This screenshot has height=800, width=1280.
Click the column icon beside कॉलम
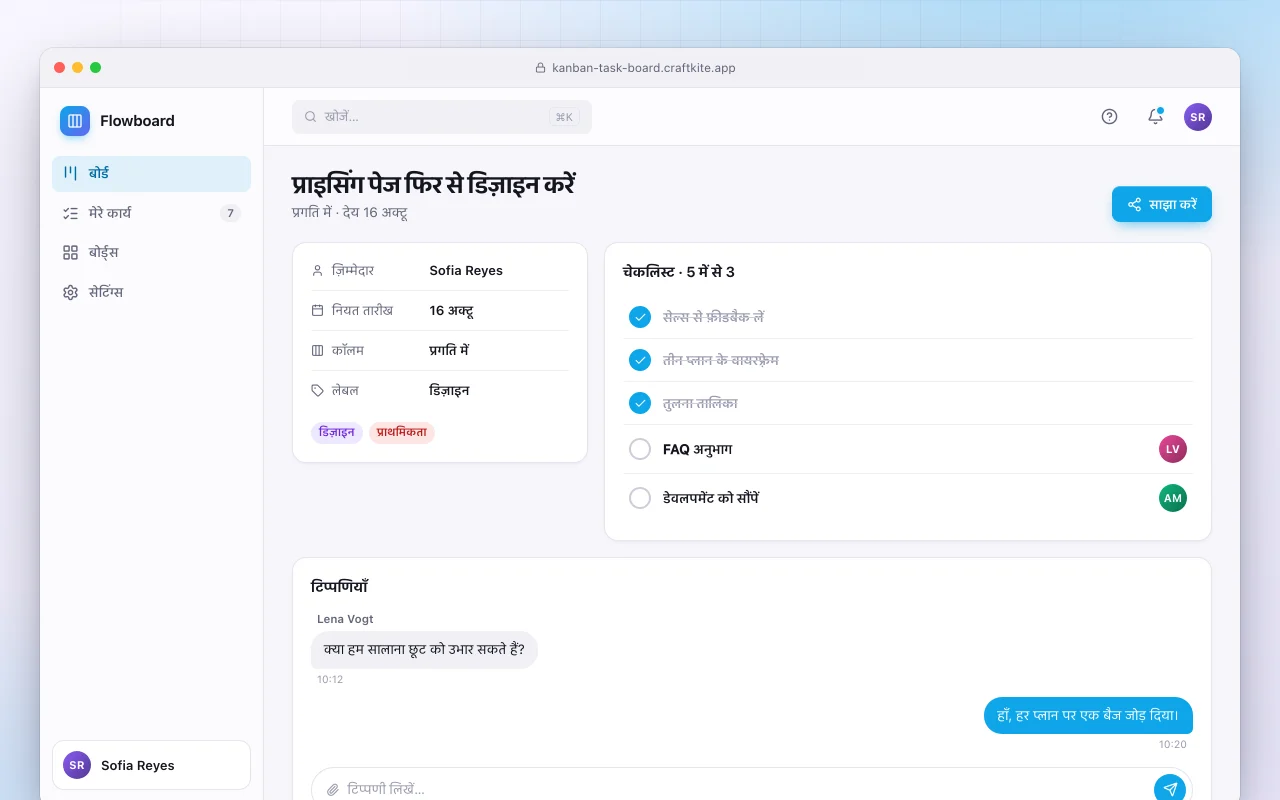coord(318,351)
